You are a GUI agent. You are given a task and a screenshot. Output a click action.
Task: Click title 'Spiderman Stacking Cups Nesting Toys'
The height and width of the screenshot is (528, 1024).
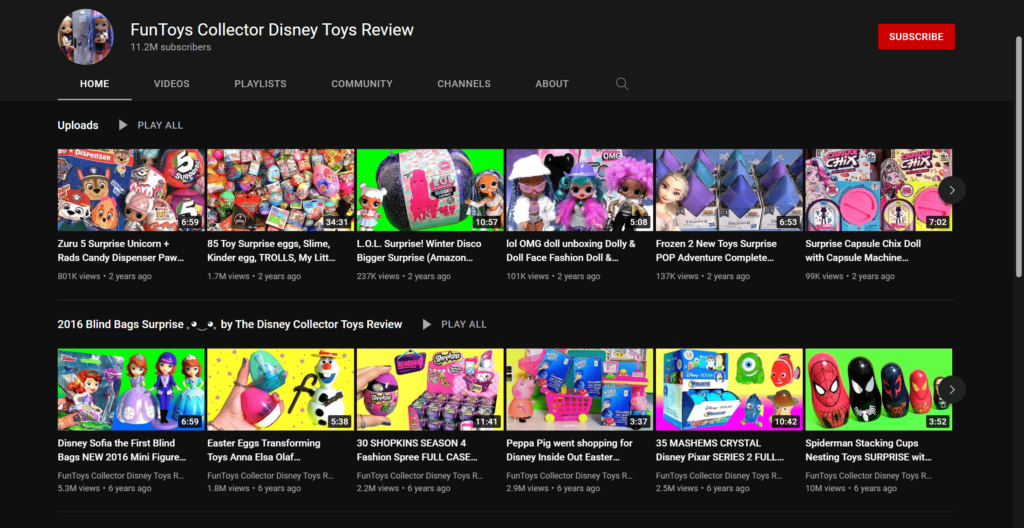(869, 450)
